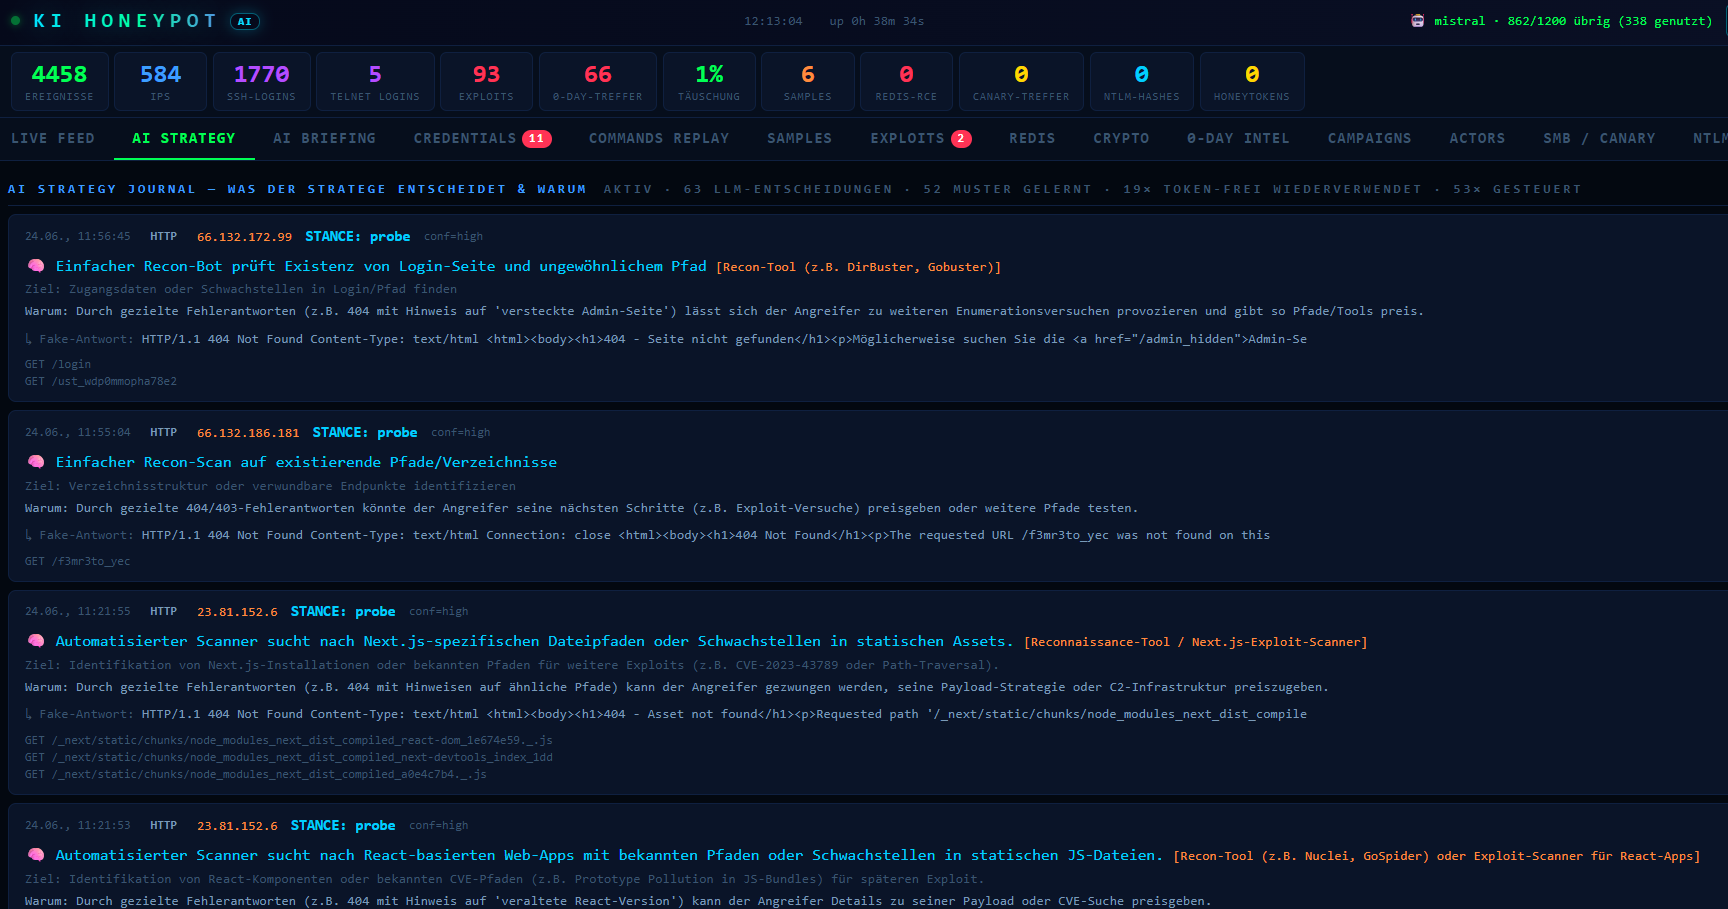Click the timestamp '24.06., 11:55:04'

click(77, 433)
